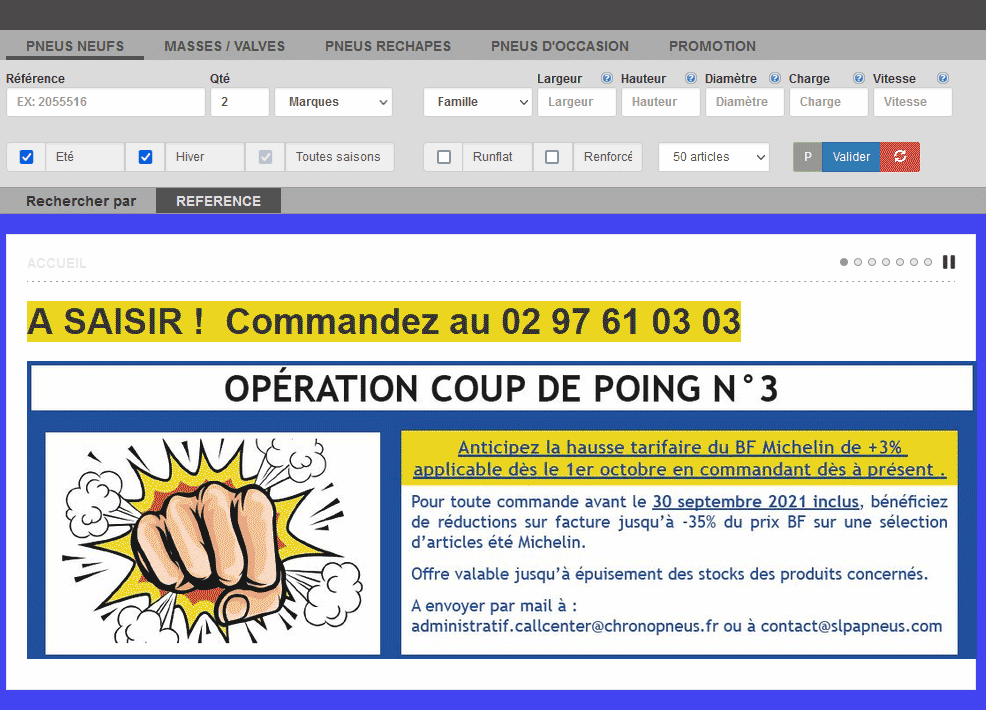Click the fist punch promotional image
Image resolution: width=986 pixels, height=710 pixels.
(213, 543)
